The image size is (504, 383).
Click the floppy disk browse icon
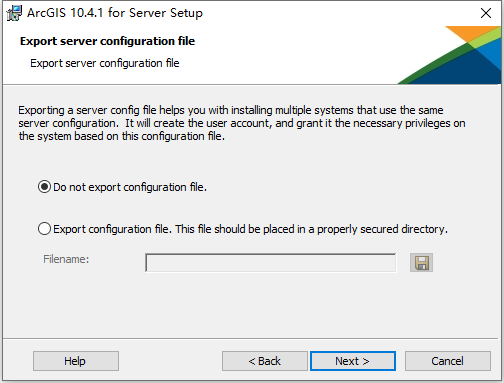click(421, 263)
